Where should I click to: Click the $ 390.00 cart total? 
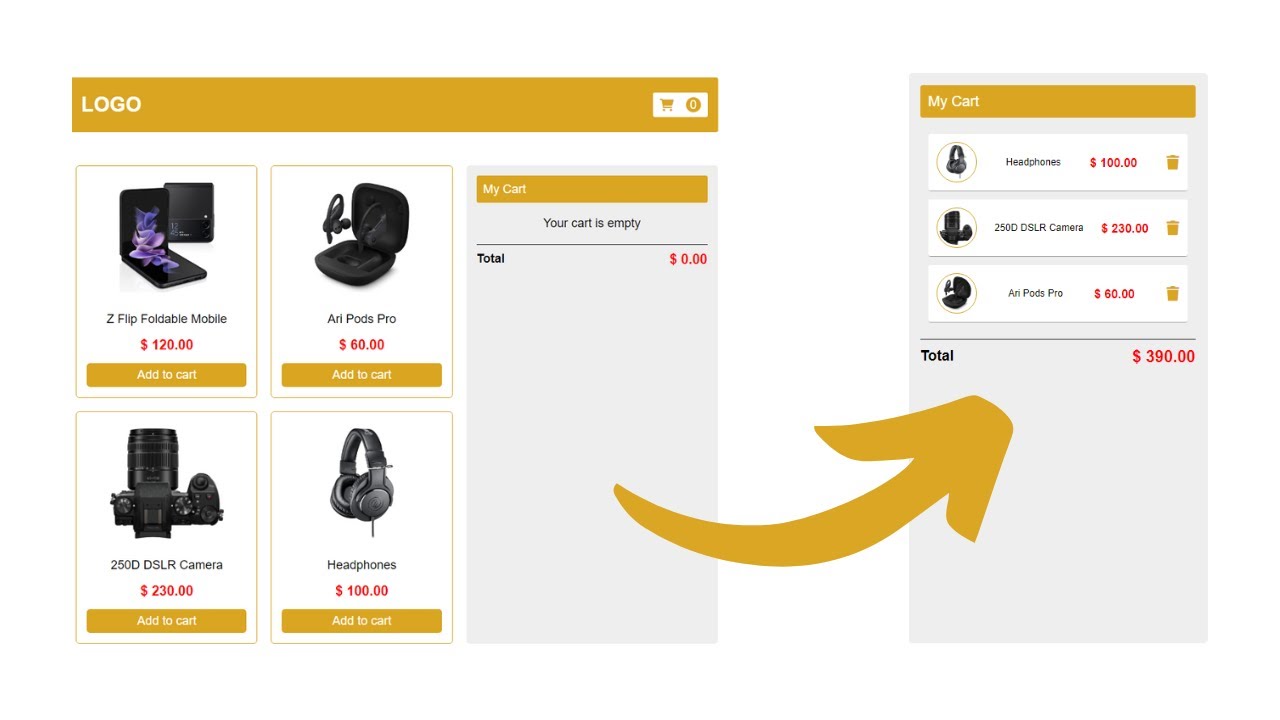[1163, 357]
